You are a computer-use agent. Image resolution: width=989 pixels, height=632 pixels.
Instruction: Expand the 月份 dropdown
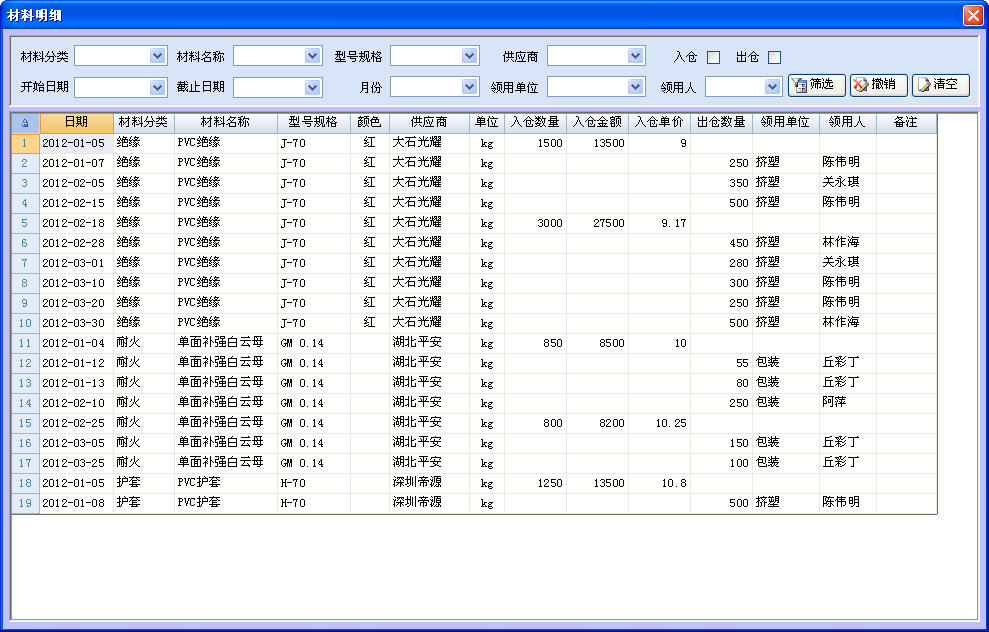pyautogui.click(x=470, y=87)
